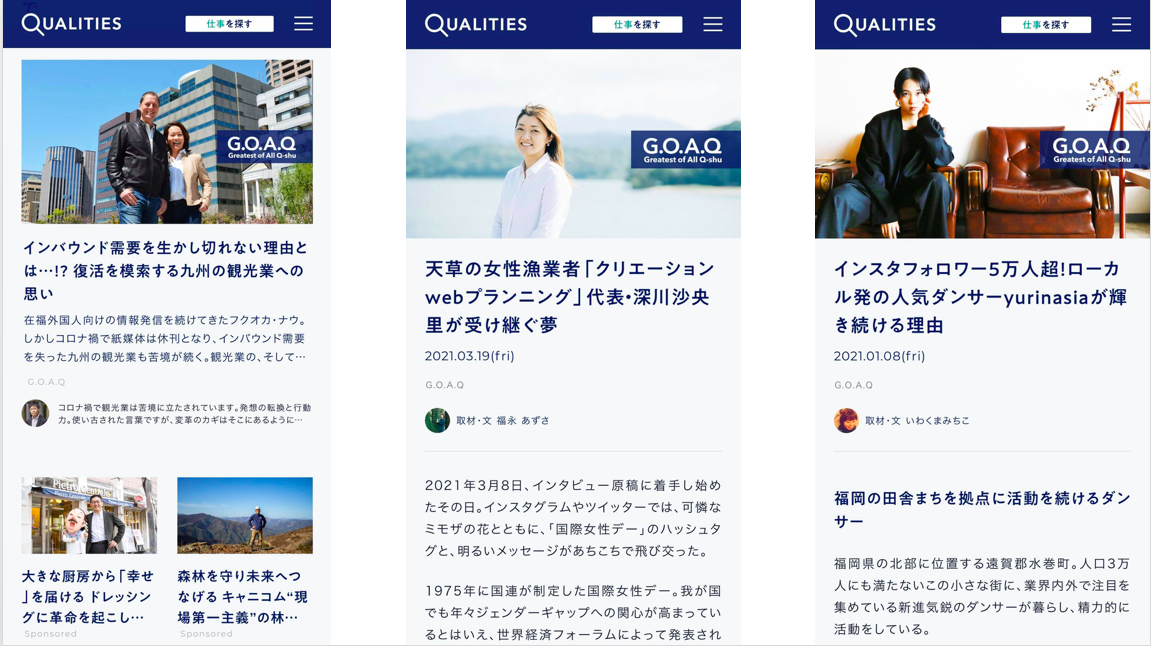The height and width of the screenshot is (646, 1151).
Task: Open the 大きな厨房から sponsored article title
Action: click(x=88, y=596)
